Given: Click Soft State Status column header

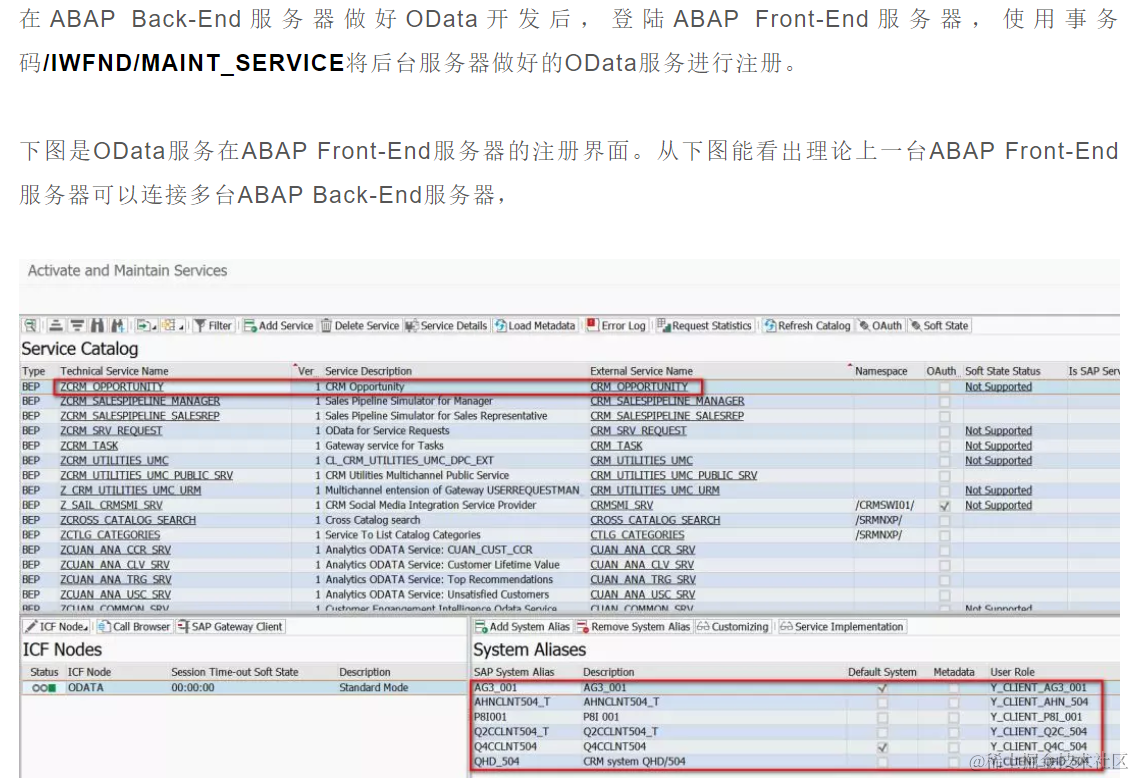Looking at the screenshot, I should 1003,371.
